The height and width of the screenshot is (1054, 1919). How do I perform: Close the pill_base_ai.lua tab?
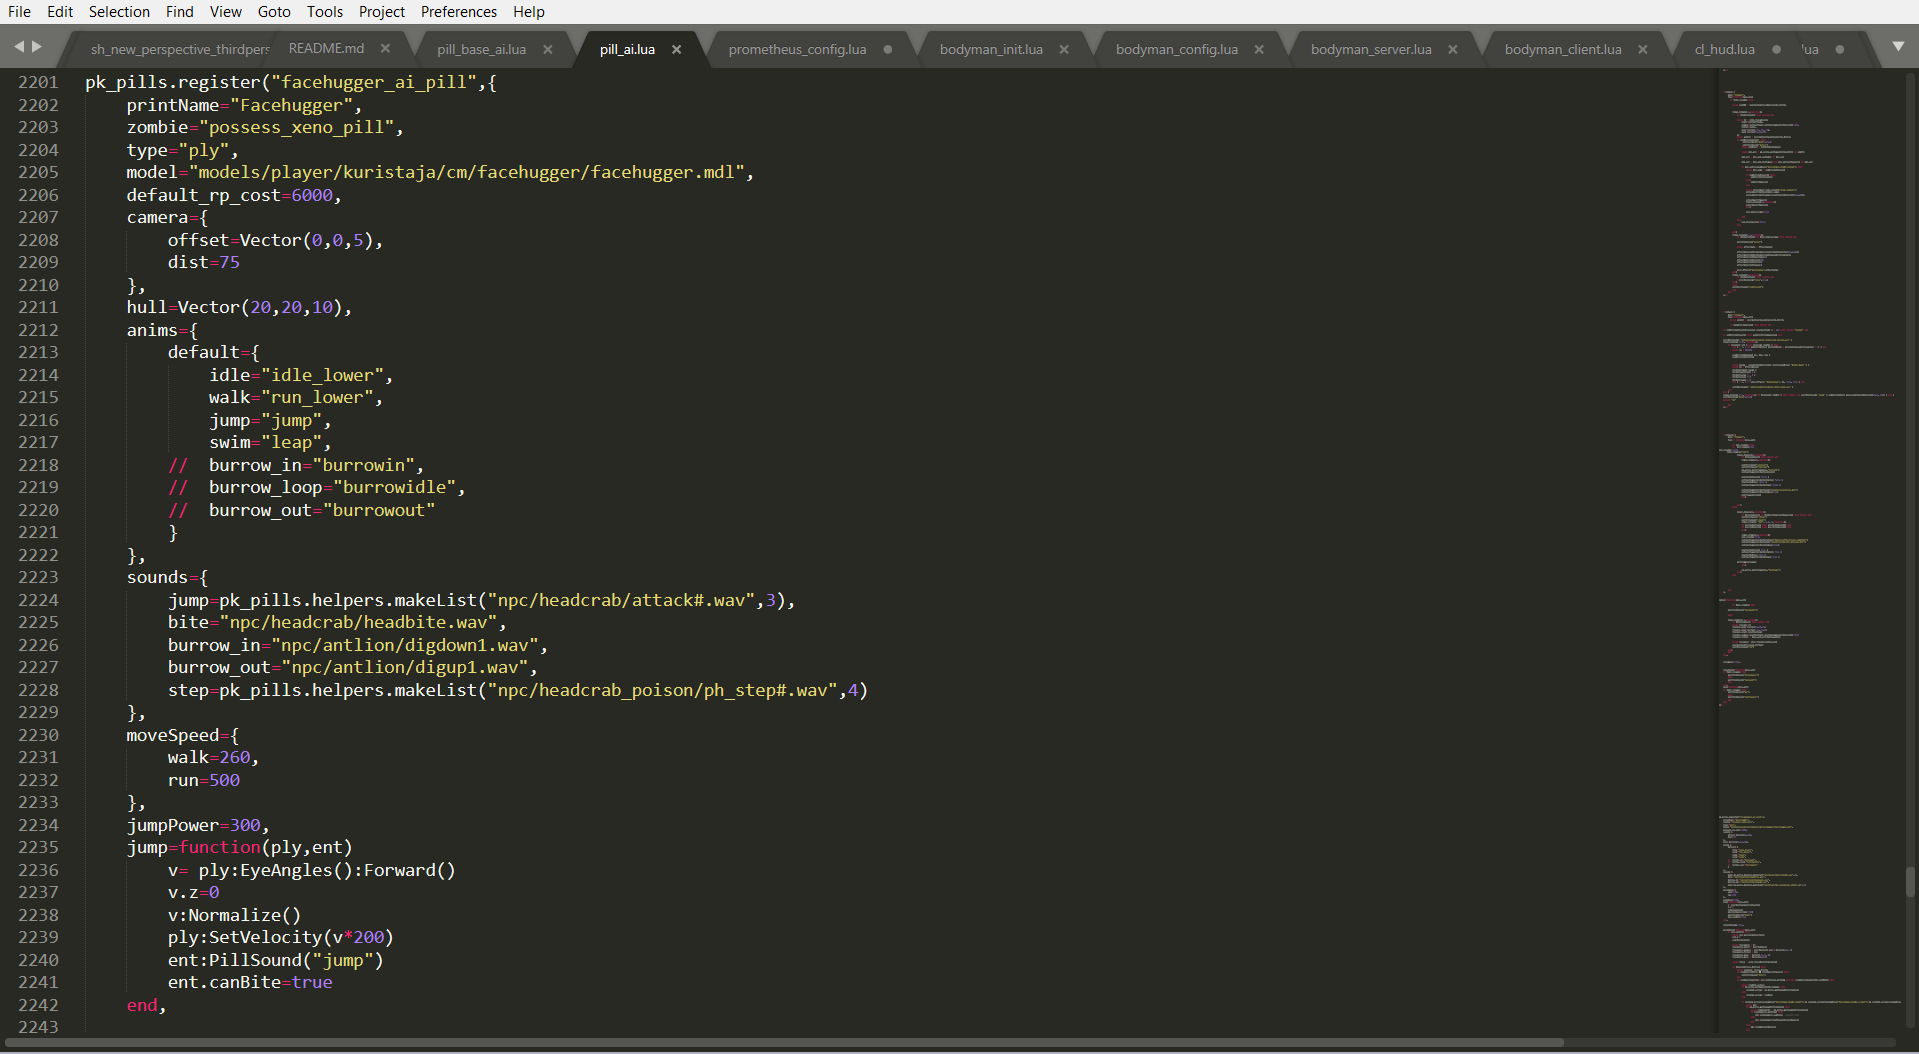pyautogui.click(x=548, y=49)
